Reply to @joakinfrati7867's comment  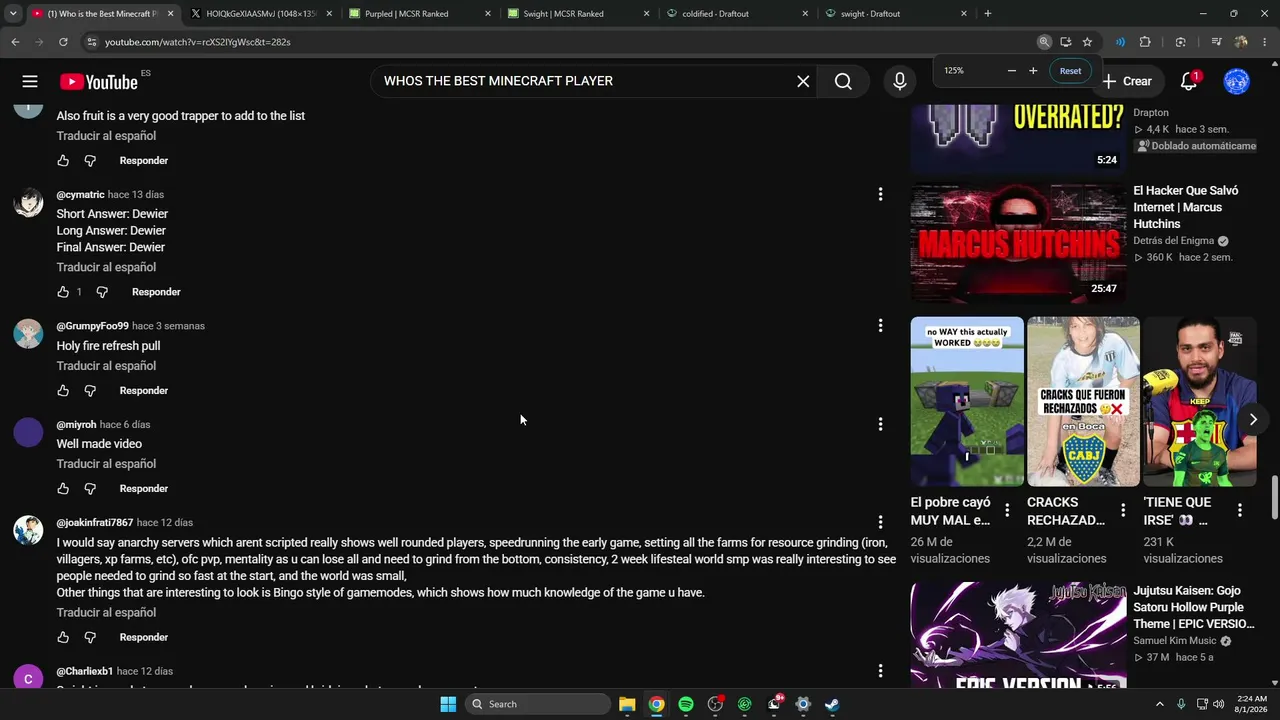(144, 637)
